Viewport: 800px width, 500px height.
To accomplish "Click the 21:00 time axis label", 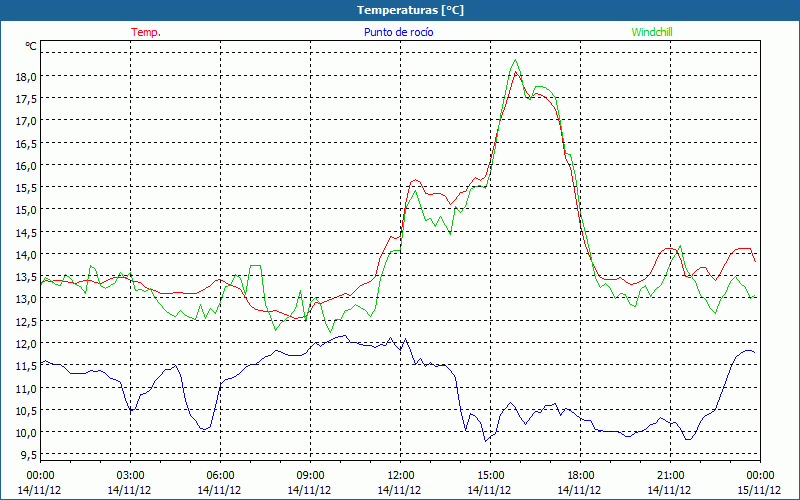I will (670, 476).
